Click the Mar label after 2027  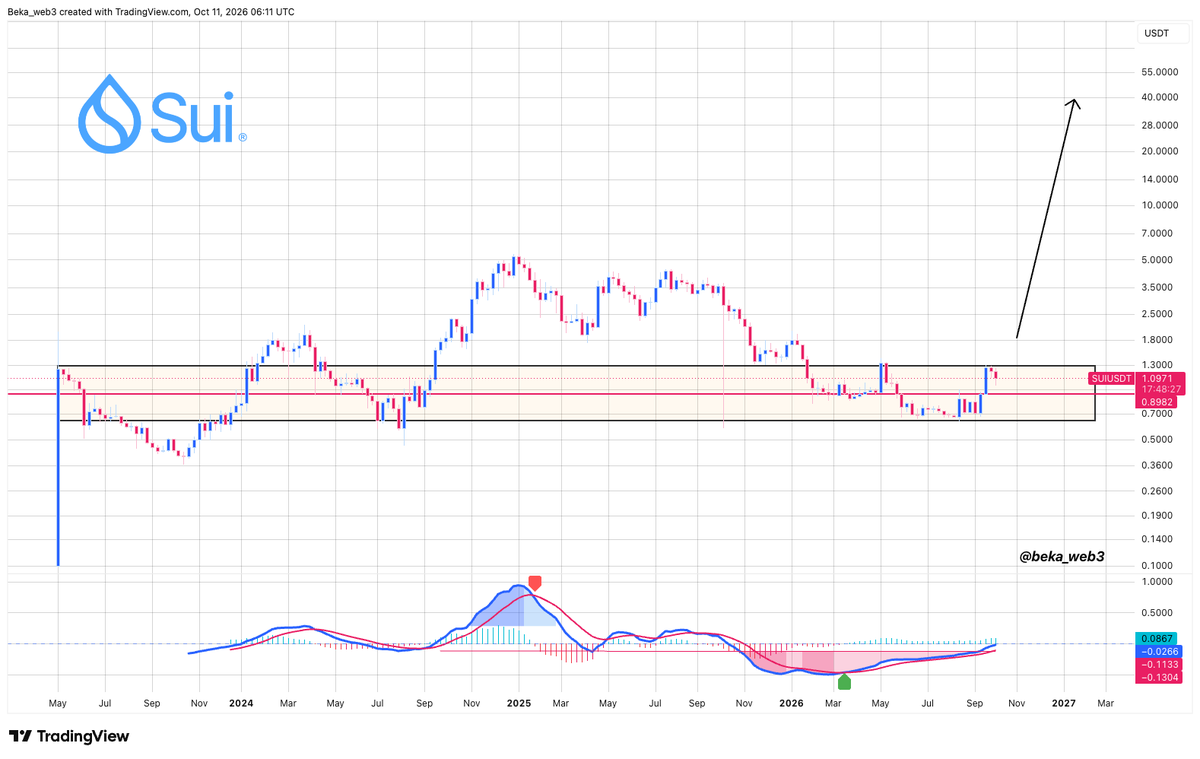[x=1105, y=703]
